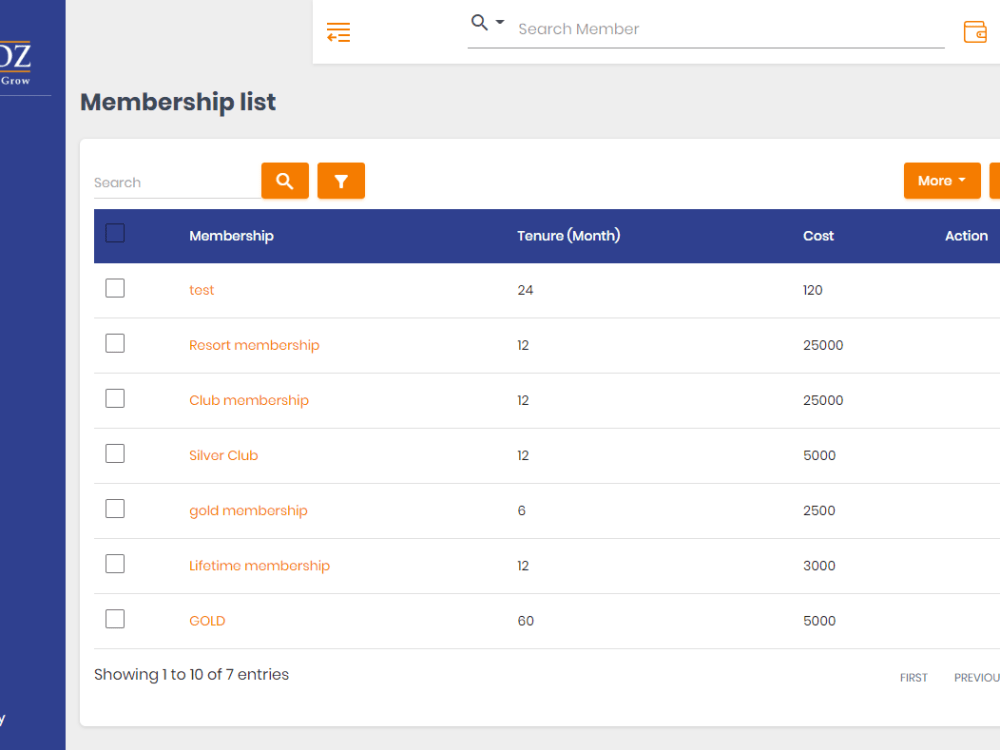Open the Resort membership link
Screen dimensions: 1000x750
click(x=254, y=345)
